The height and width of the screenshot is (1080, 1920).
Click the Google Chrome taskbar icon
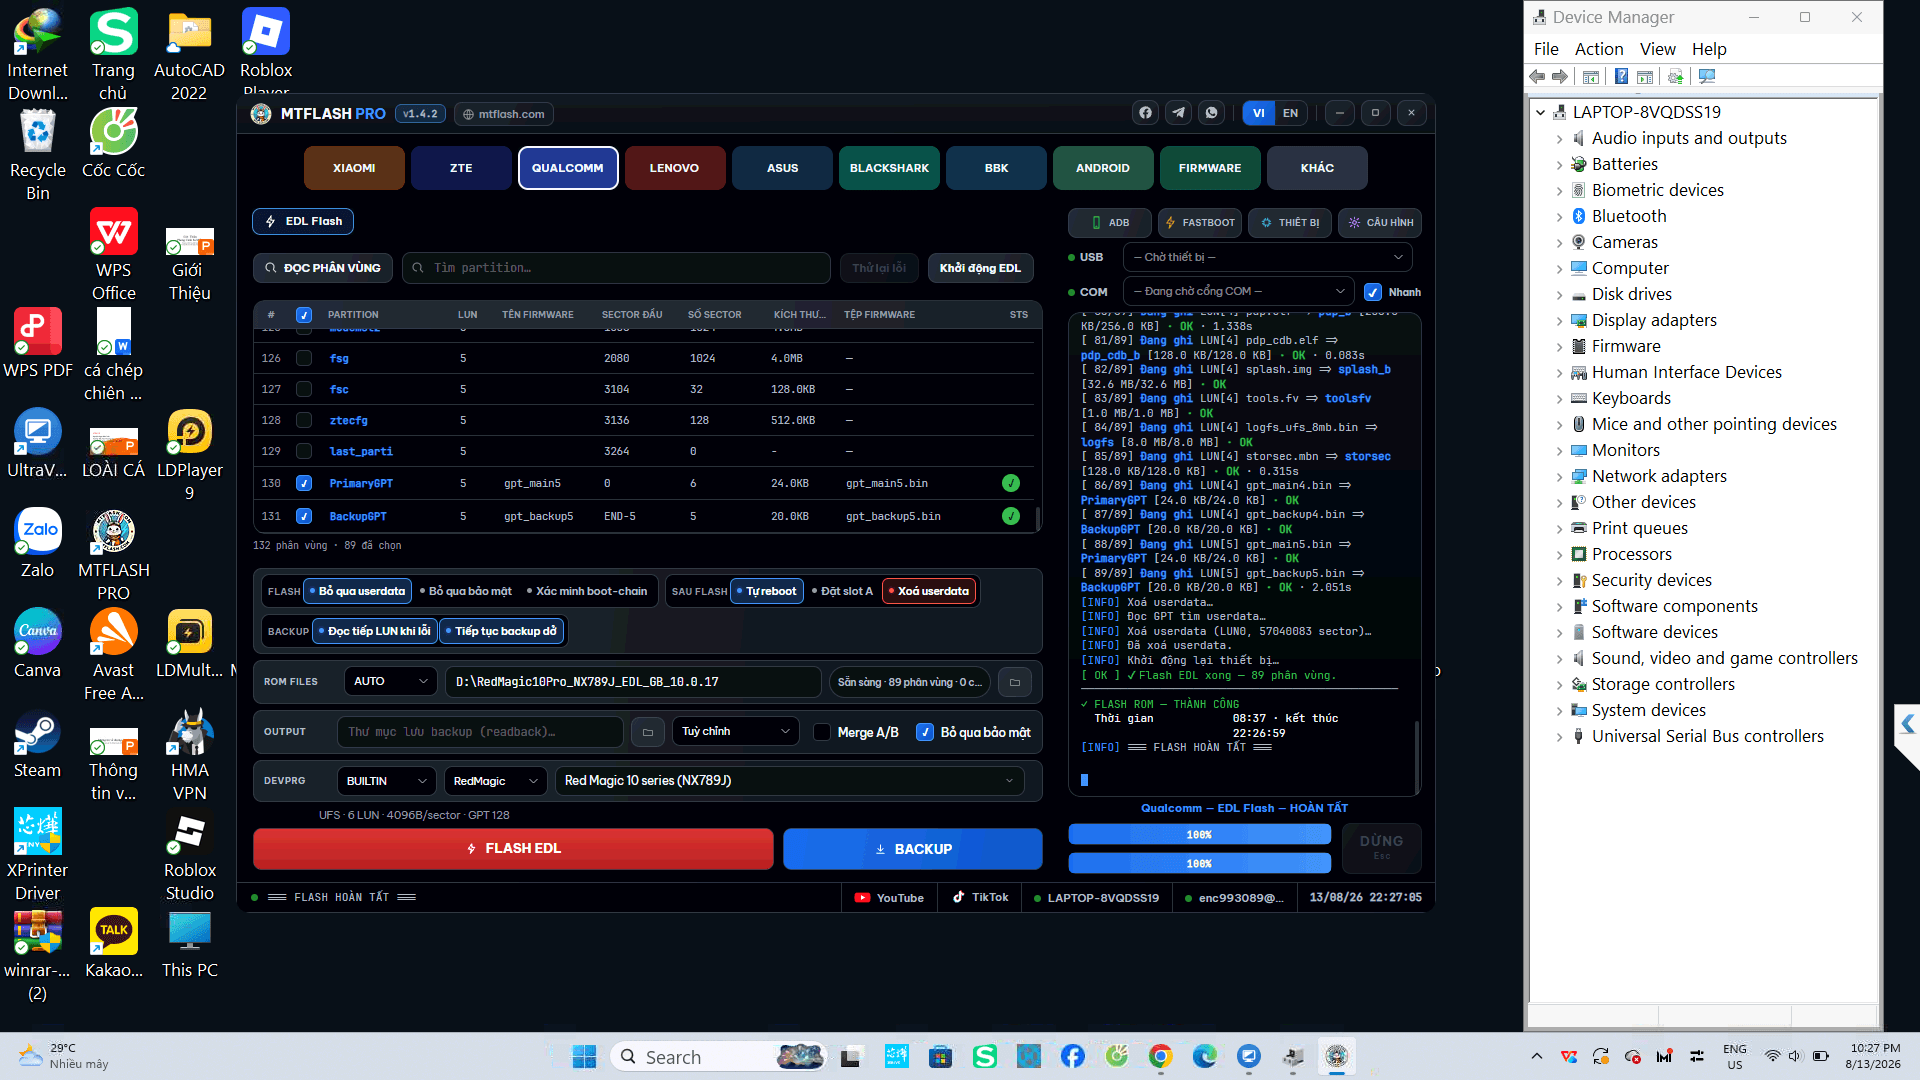pos(1160,1056)
